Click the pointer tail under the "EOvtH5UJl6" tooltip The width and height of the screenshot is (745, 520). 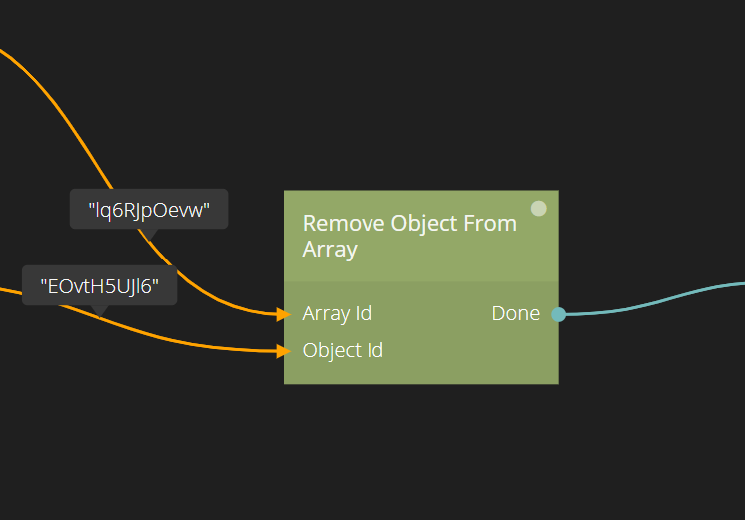tap(98, 310)
